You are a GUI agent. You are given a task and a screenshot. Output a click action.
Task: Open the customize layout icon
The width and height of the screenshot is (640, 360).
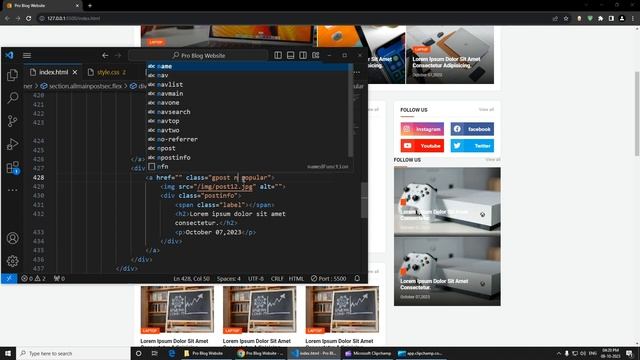click(x=316, y=56)
